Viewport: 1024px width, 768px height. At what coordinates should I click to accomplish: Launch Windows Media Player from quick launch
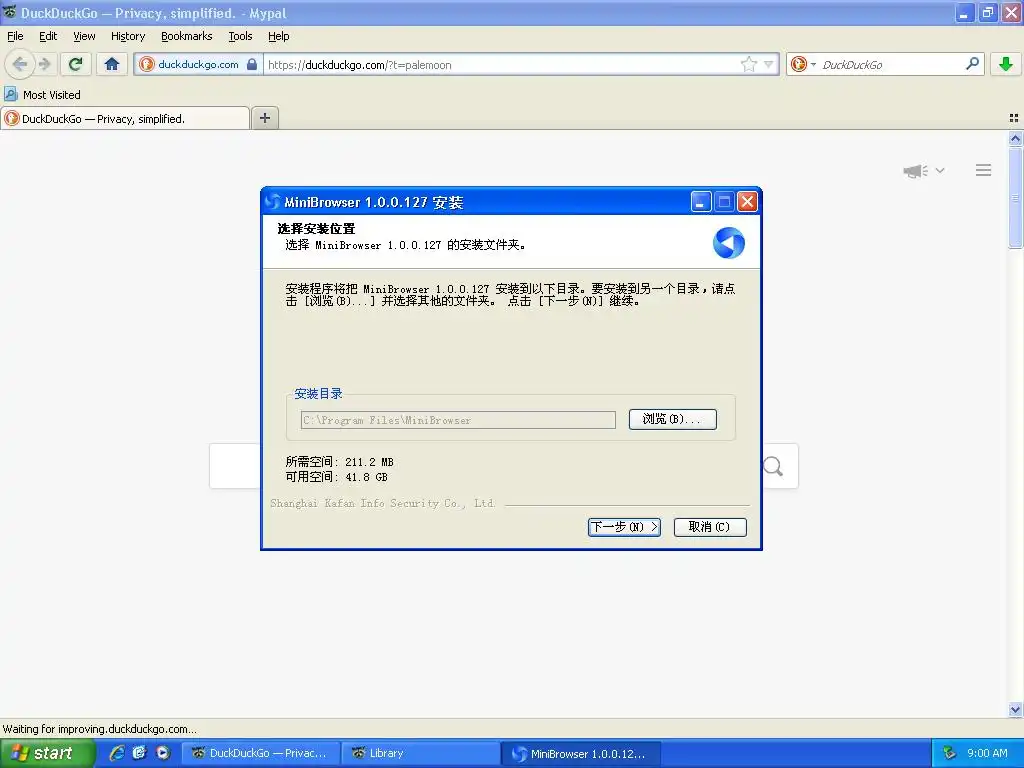pyautogui.click(x=163, y=753)
